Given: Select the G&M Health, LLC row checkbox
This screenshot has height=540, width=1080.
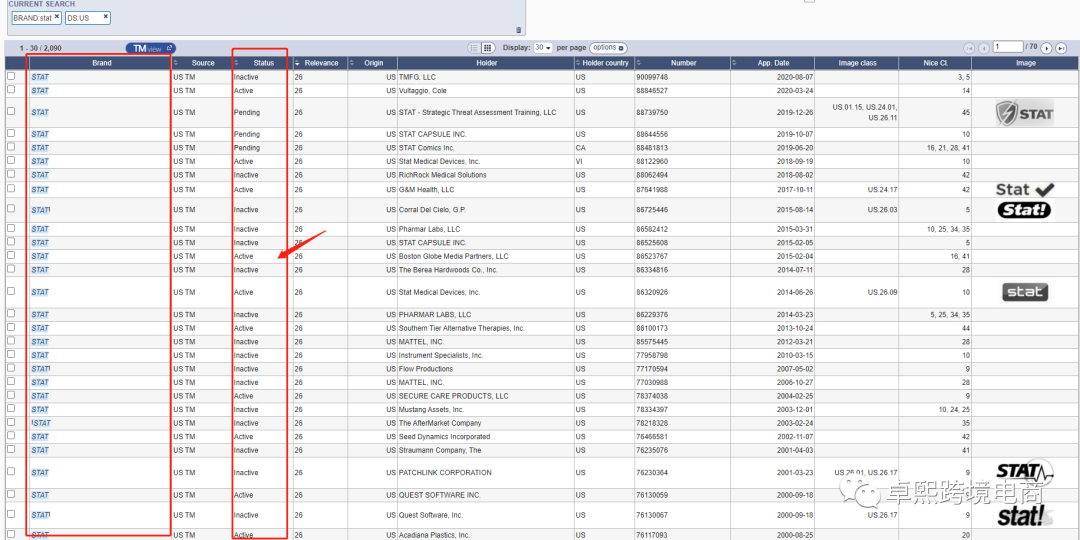Looking at the screenshot, I should coord(10,189).
